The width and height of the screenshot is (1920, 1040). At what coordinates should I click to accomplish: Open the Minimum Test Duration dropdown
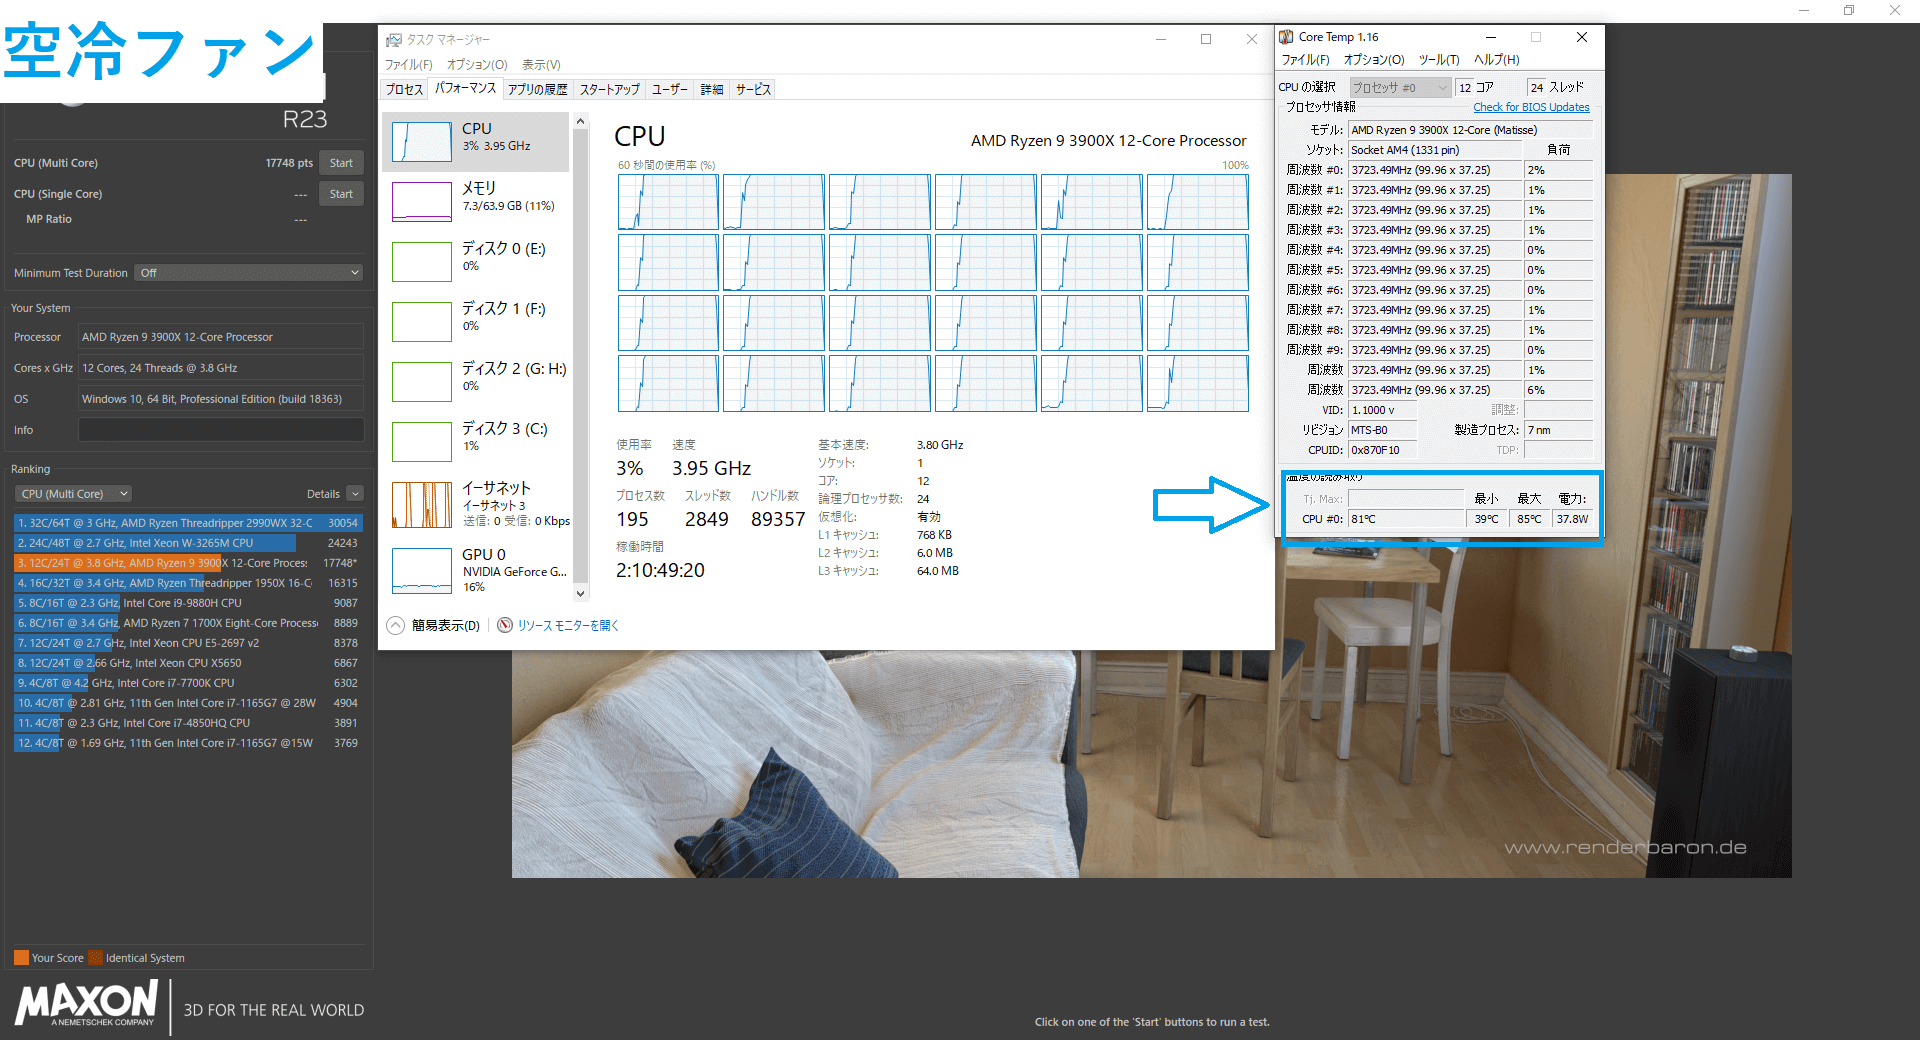[x=248, y=273]
